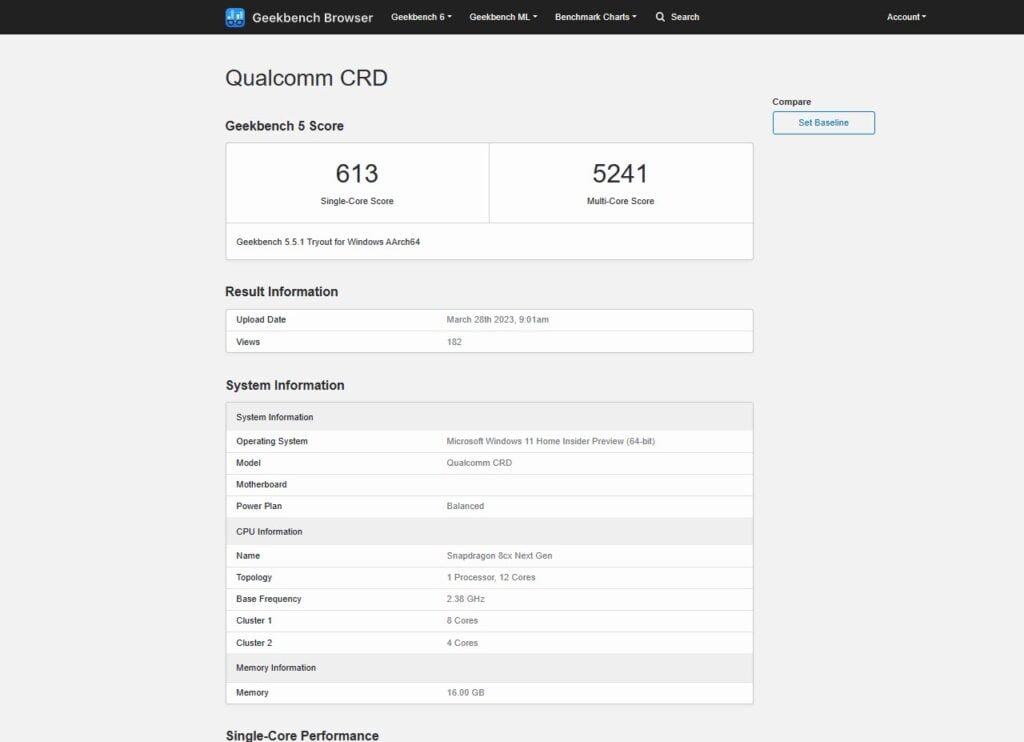Click the Motherboard row label
This screenshot has width=1024, height=742.
(x=261, y=484)
